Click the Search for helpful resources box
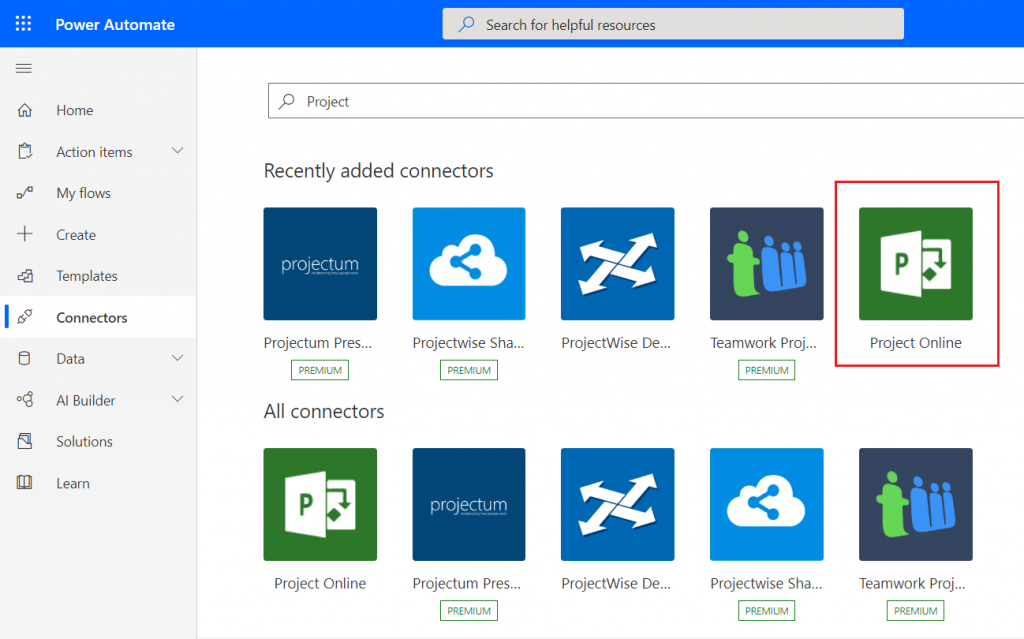Viewport: 1024px width, 639px height. point(673,24)
